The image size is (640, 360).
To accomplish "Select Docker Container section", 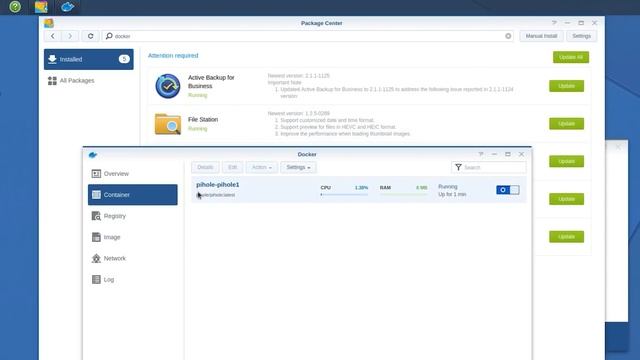I will click(x=133, y=195).
